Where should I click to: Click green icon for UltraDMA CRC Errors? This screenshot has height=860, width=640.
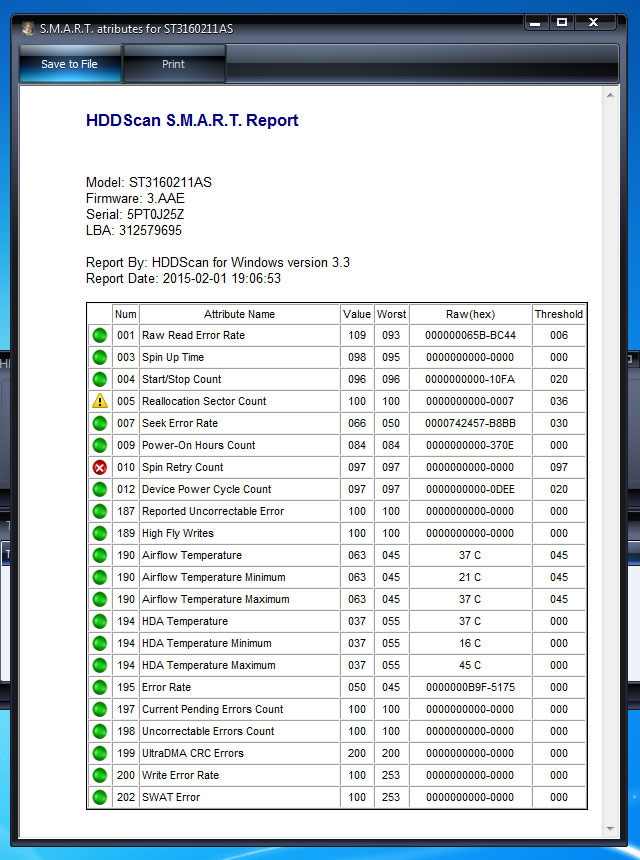pos(100,753)
